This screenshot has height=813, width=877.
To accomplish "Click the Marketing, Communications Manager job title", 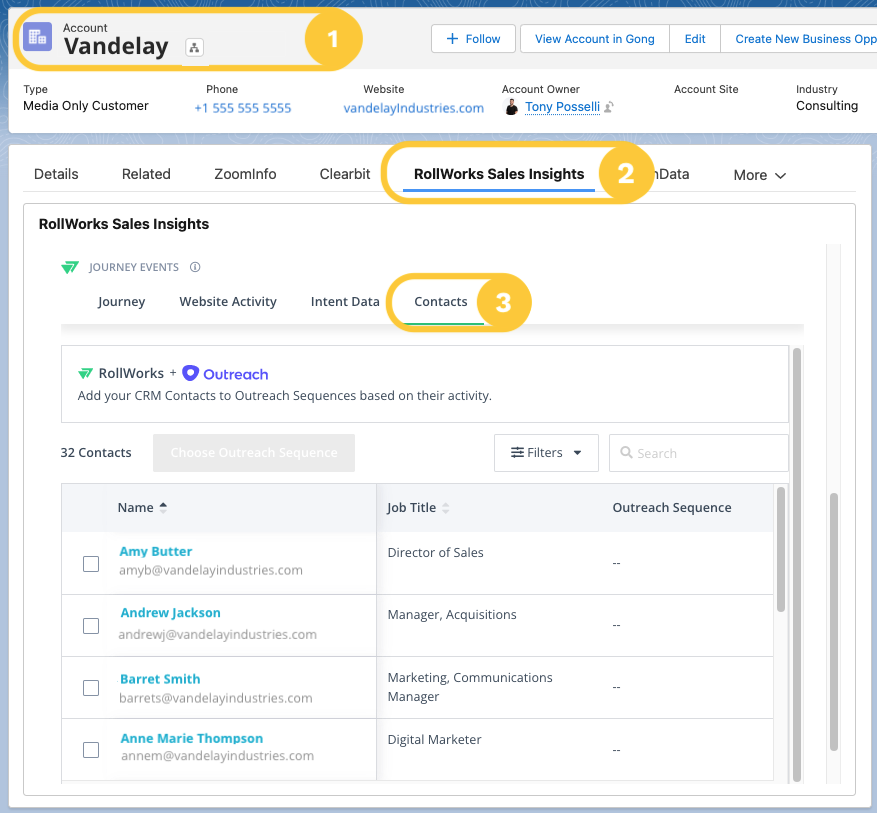I will coord(470,687).
